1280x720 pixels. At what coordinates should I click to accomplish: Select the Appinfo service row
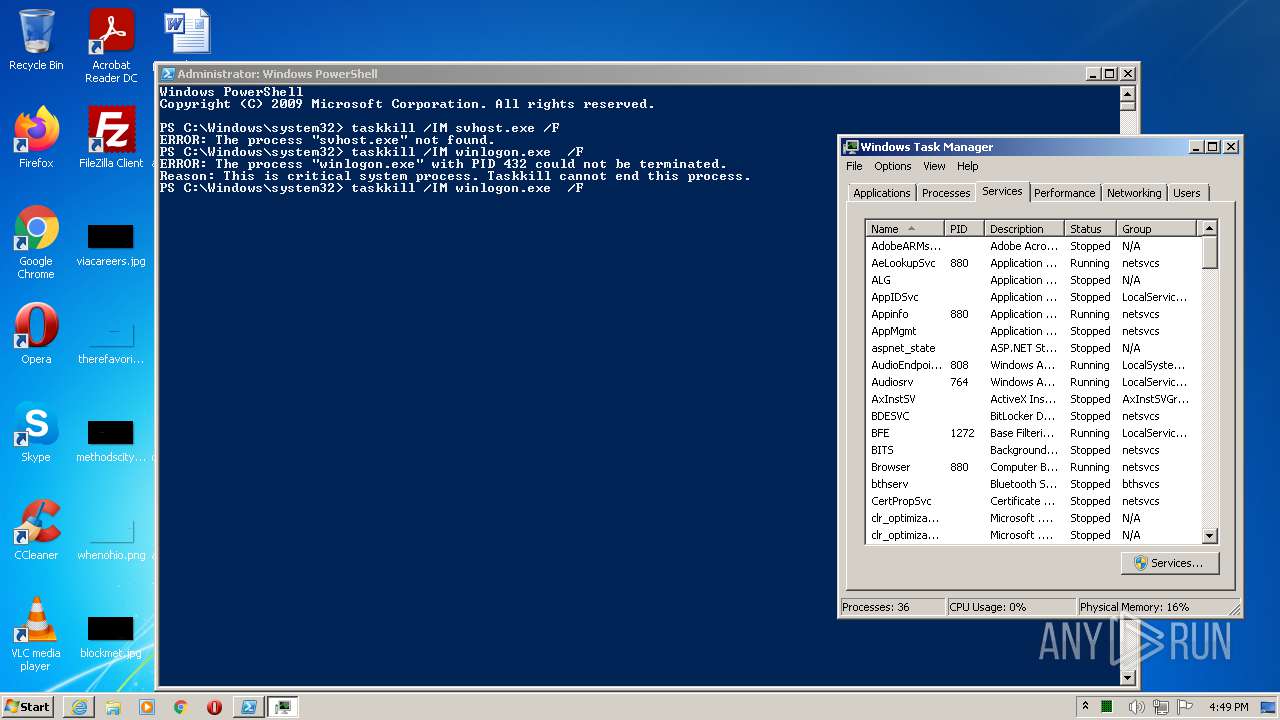(x=1032, y=314)
